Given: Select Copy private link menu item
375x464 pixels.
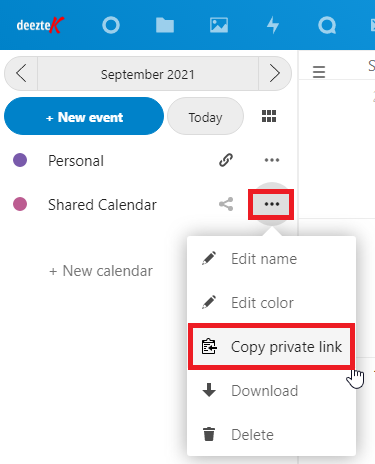Looking at the screenshot, I should [271, 347].
